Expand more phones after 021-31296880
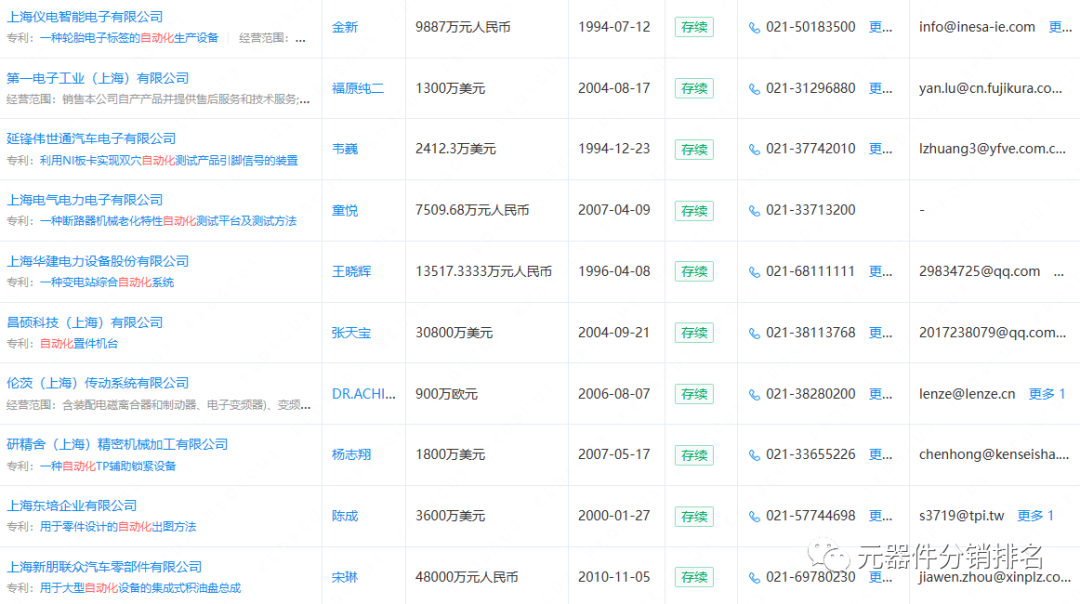 click(880, 88)
